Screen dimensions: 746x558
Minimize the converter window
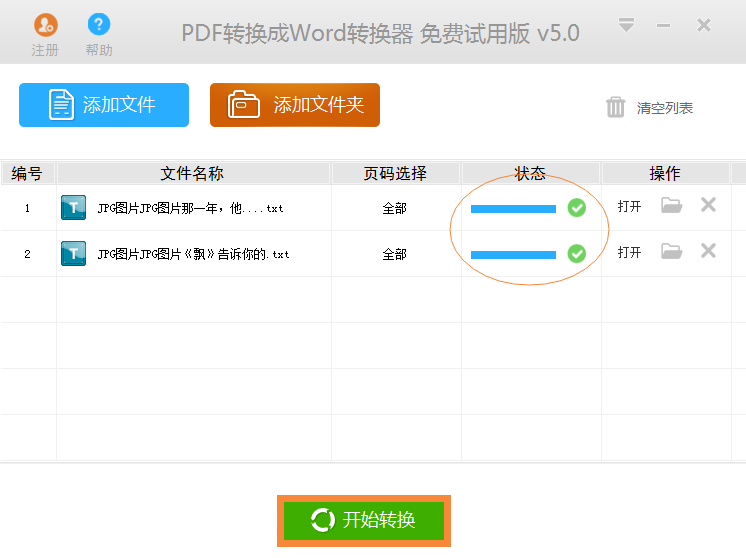663,25
